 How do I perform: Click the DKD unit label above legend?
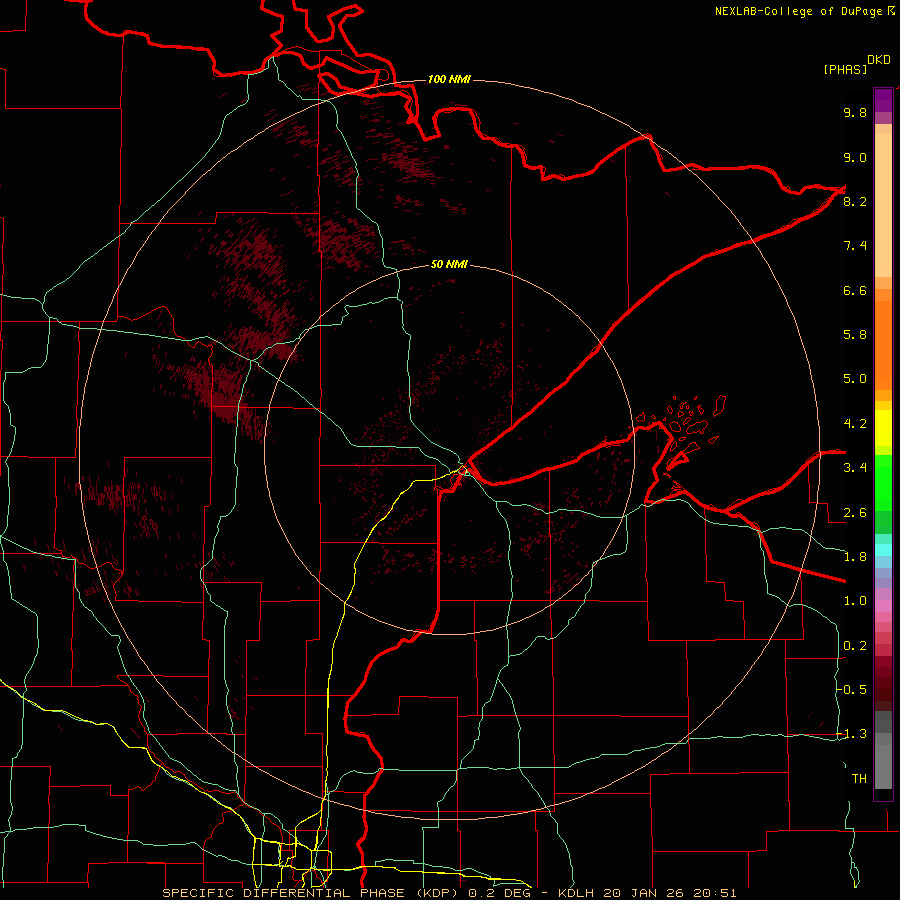tap(879, 60)
